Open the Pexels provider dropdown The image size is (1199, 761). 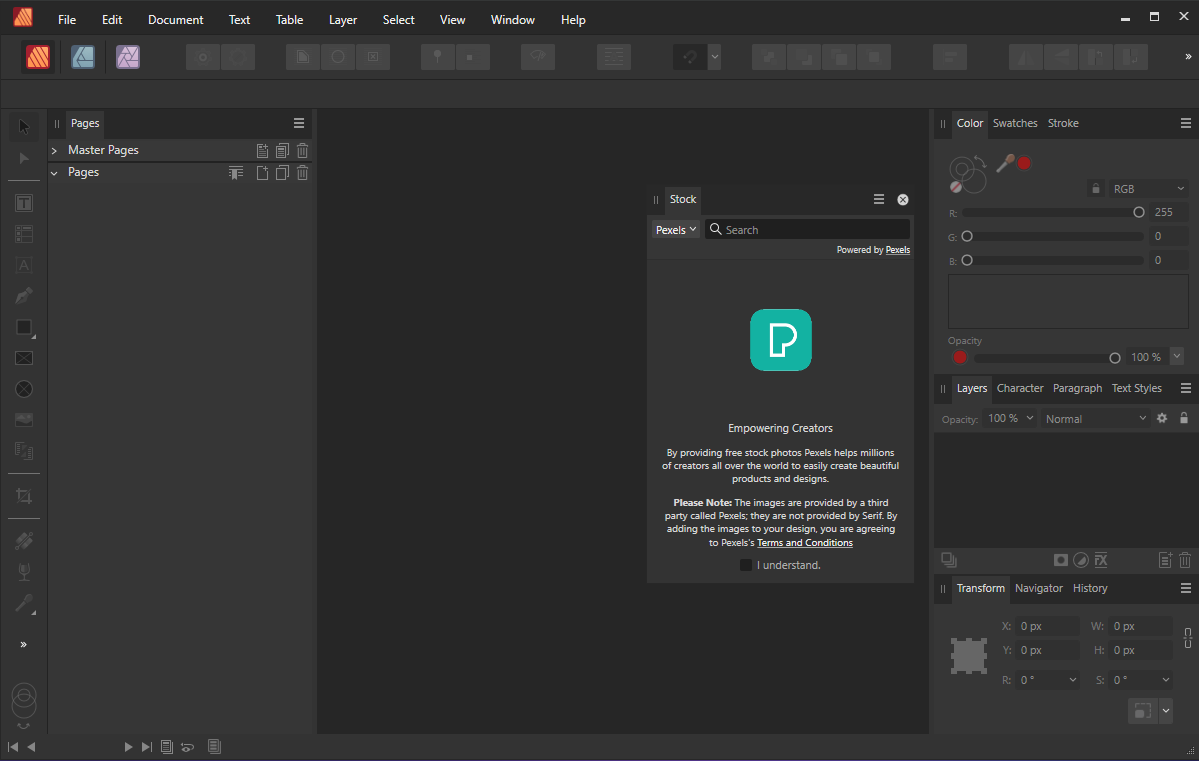(x=676, y=229)
